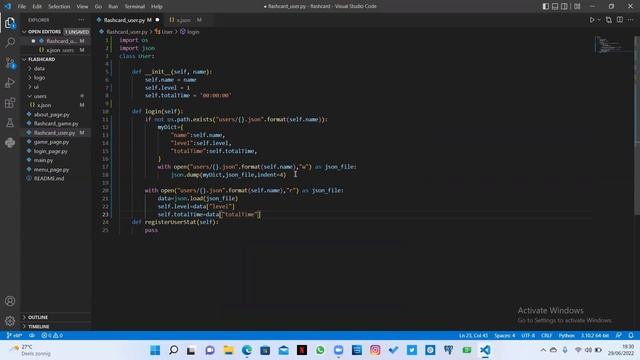Select the 3.10.2 64-bit interpreter
640x360 pixels.
pyautogui.click(x=595, y=336)
